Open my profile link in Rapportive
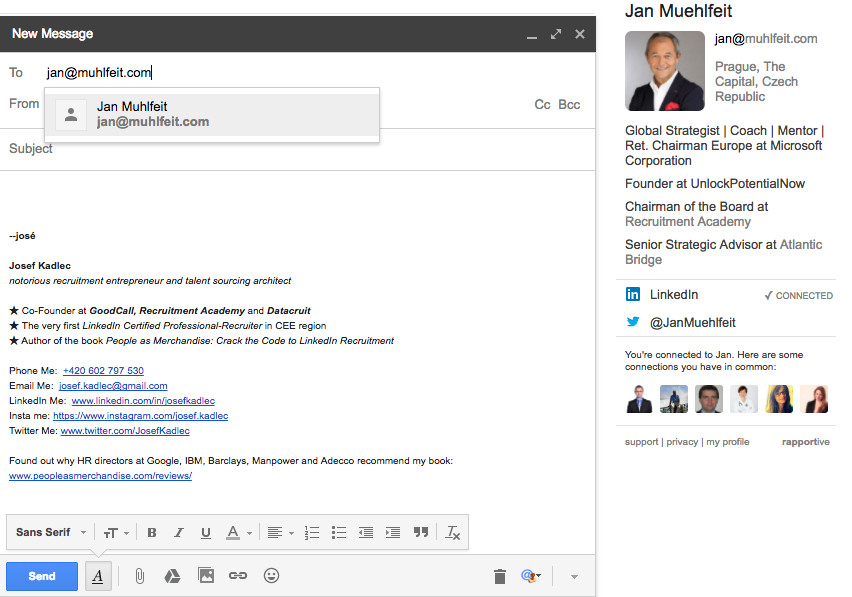The image size is (852, 597). (728, 442)
